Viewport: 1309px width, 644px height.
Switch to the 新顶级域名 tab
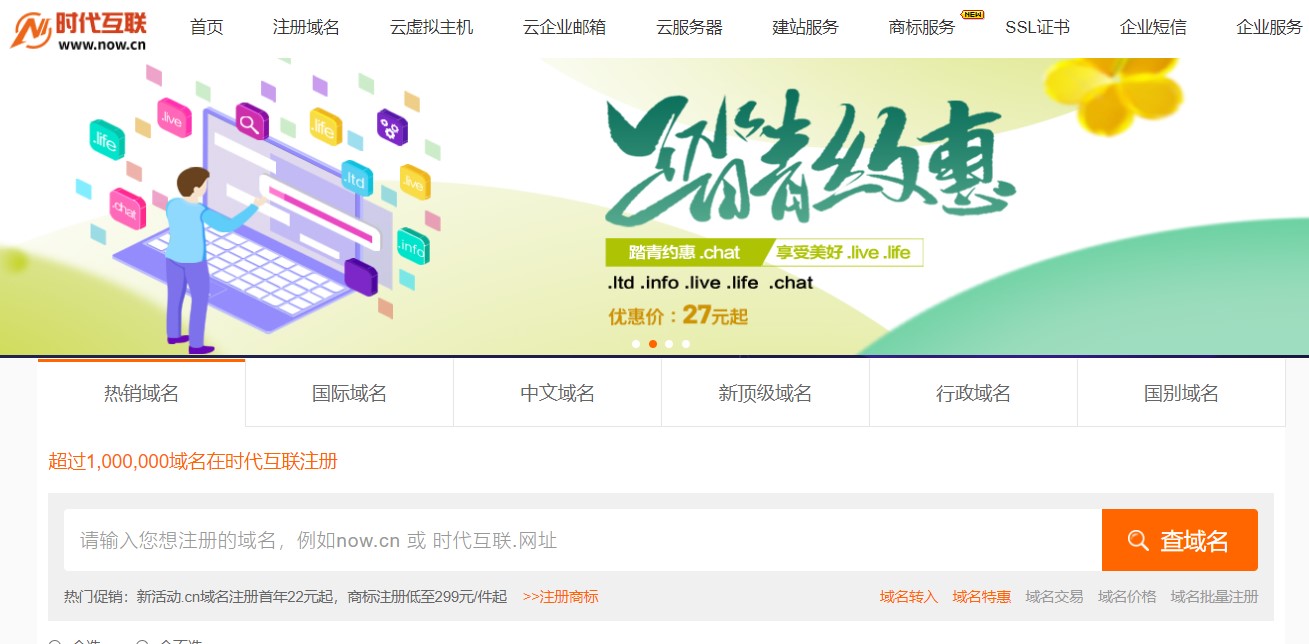[x=765, y=393]
